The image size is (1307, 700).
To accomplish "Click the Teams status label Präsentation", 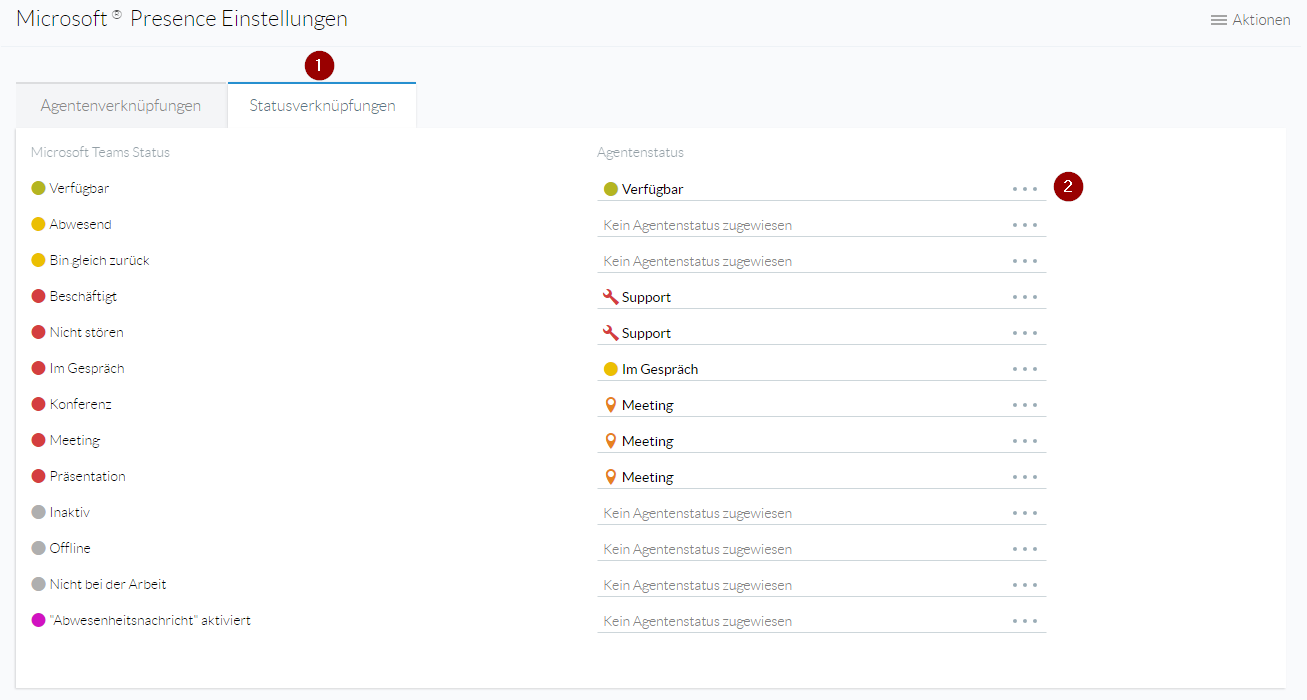I will click(x=87, y=476).
